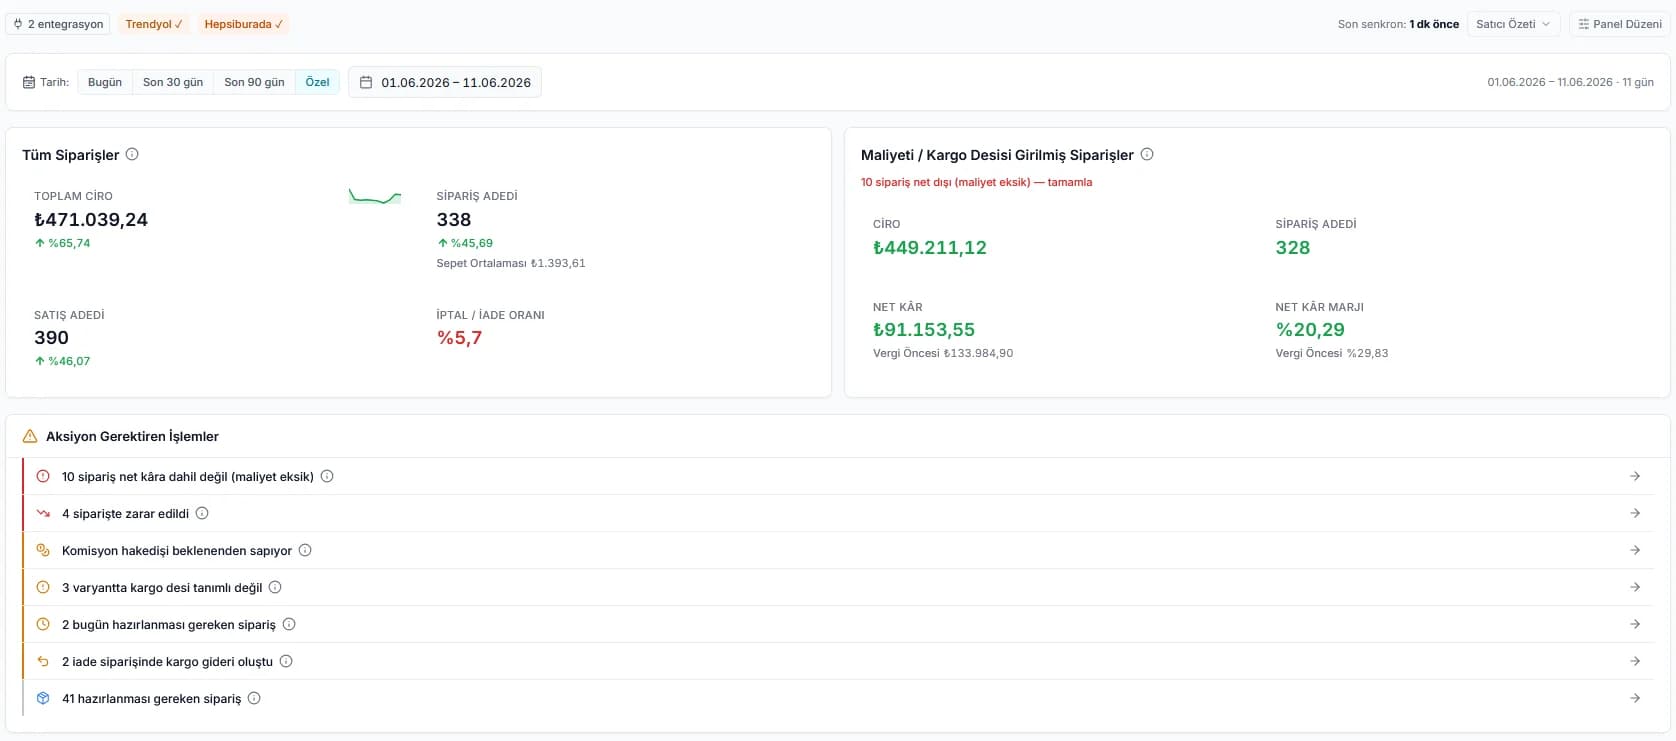Image resolution: width=1676 pixels, height=741 pixels.
Task: Select the Bugün date filter
Action: [105, 82]
